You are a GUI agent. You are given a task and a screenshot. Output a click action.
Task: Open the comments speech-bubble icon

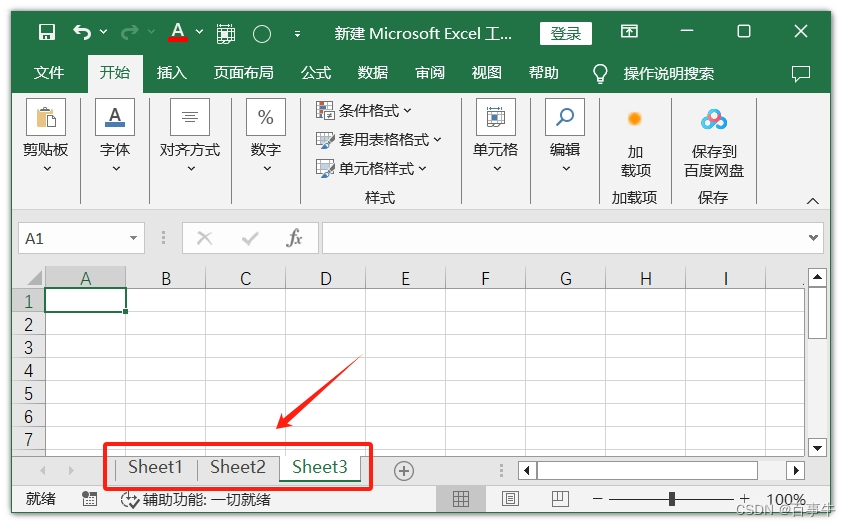[801, 73]
